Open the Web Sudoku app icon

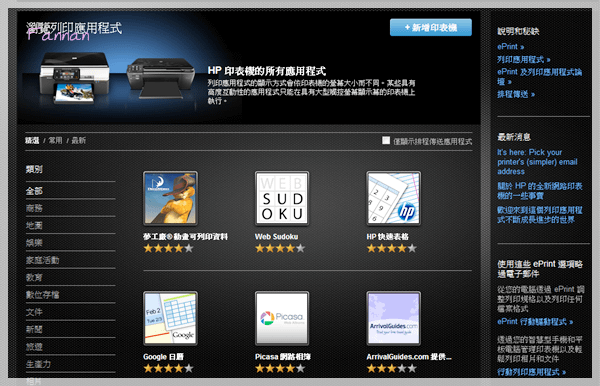(282, 198)
